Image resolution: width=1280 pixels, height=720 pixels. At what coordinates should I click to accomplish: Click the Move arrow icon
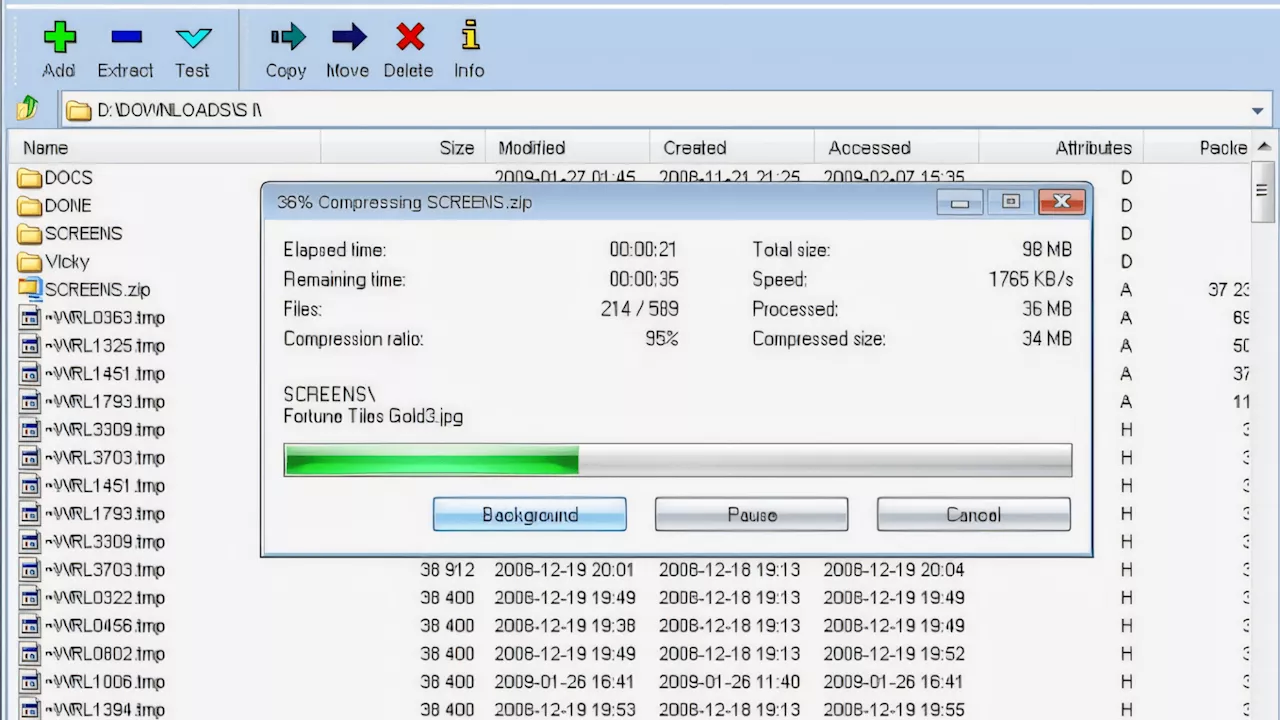tap(349, 38)
